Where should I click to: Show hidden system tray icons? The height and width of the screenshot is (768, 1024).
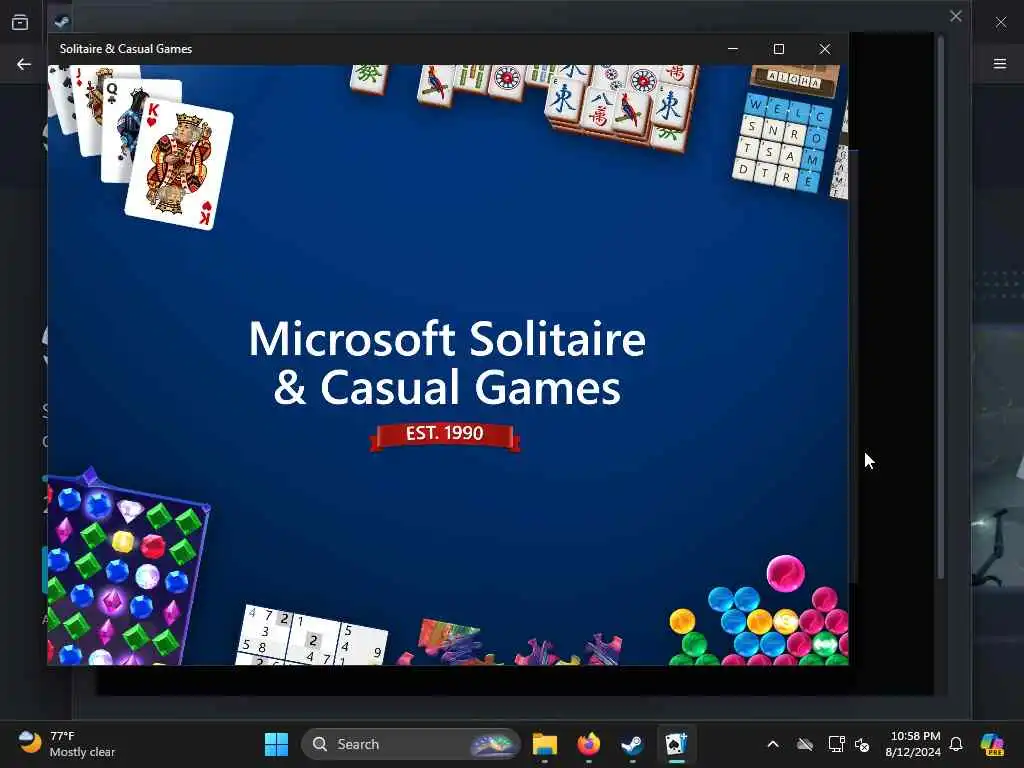coord(773,744)
